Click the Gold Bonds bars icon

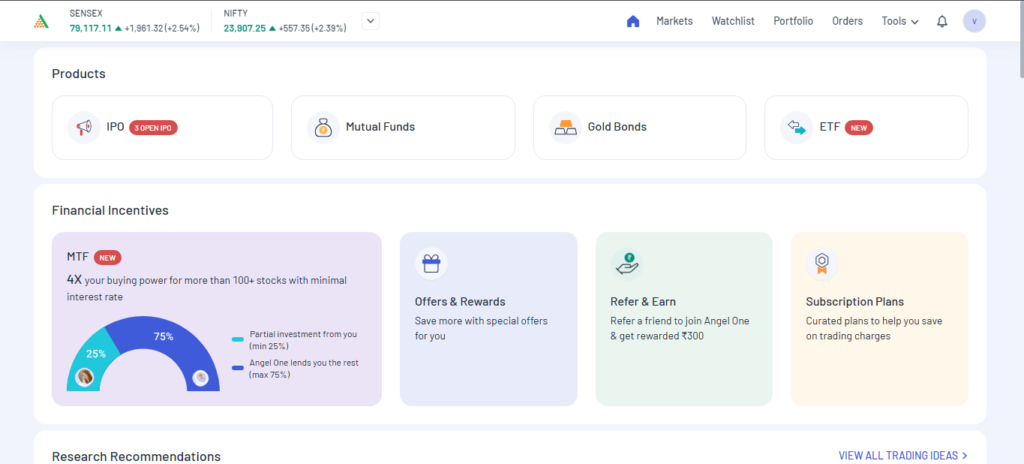click(566, 127)
